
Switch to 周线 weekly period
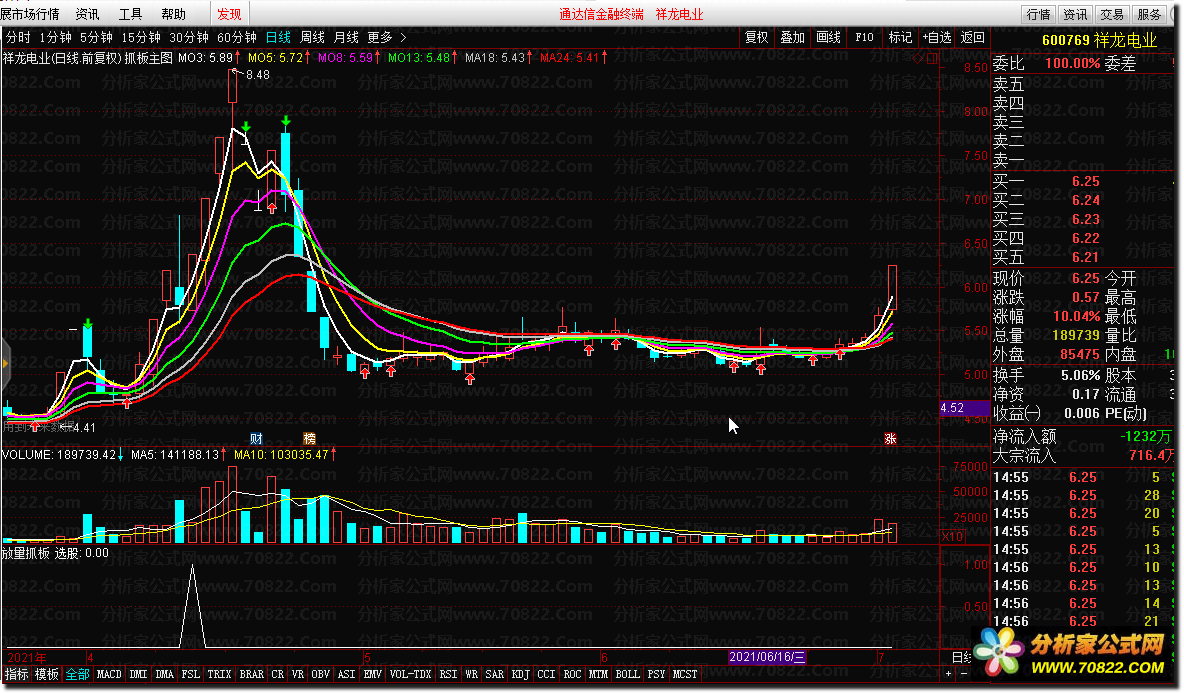click(x=312, y=37)
